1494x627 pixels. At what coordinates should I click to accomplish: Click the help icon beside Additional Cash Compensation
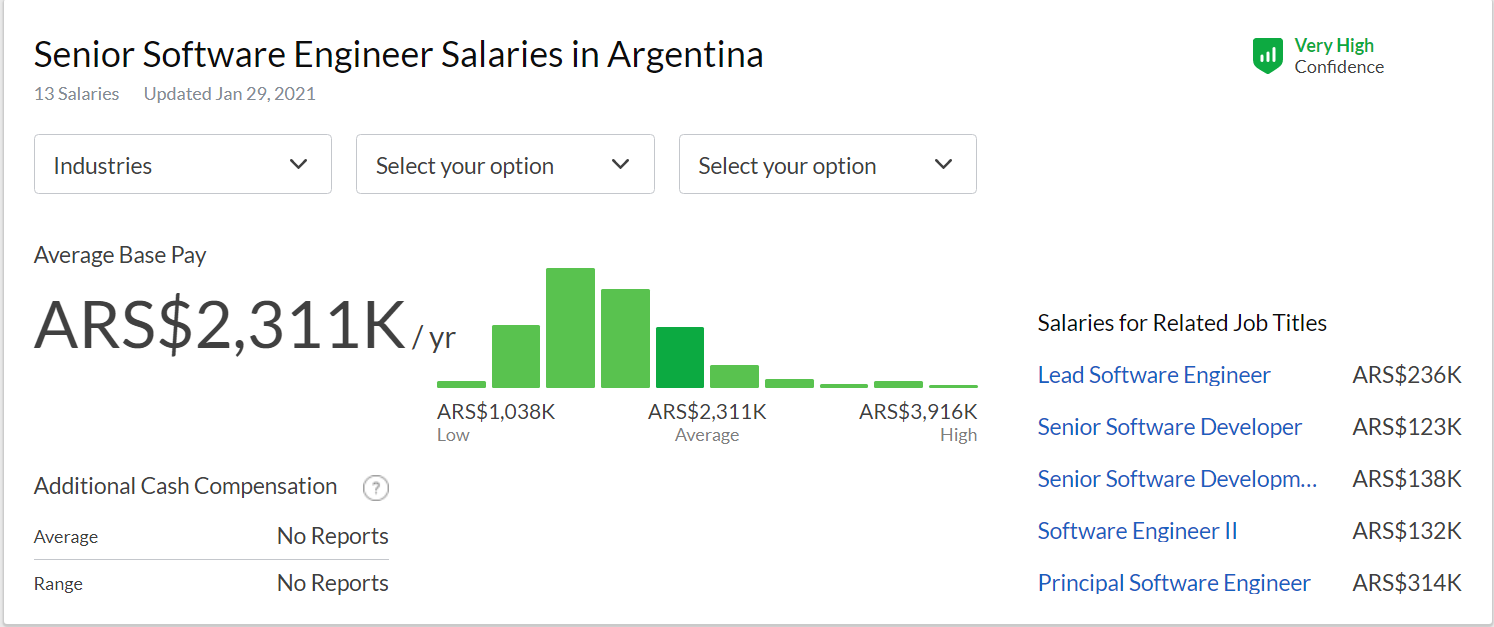(375, 488)
